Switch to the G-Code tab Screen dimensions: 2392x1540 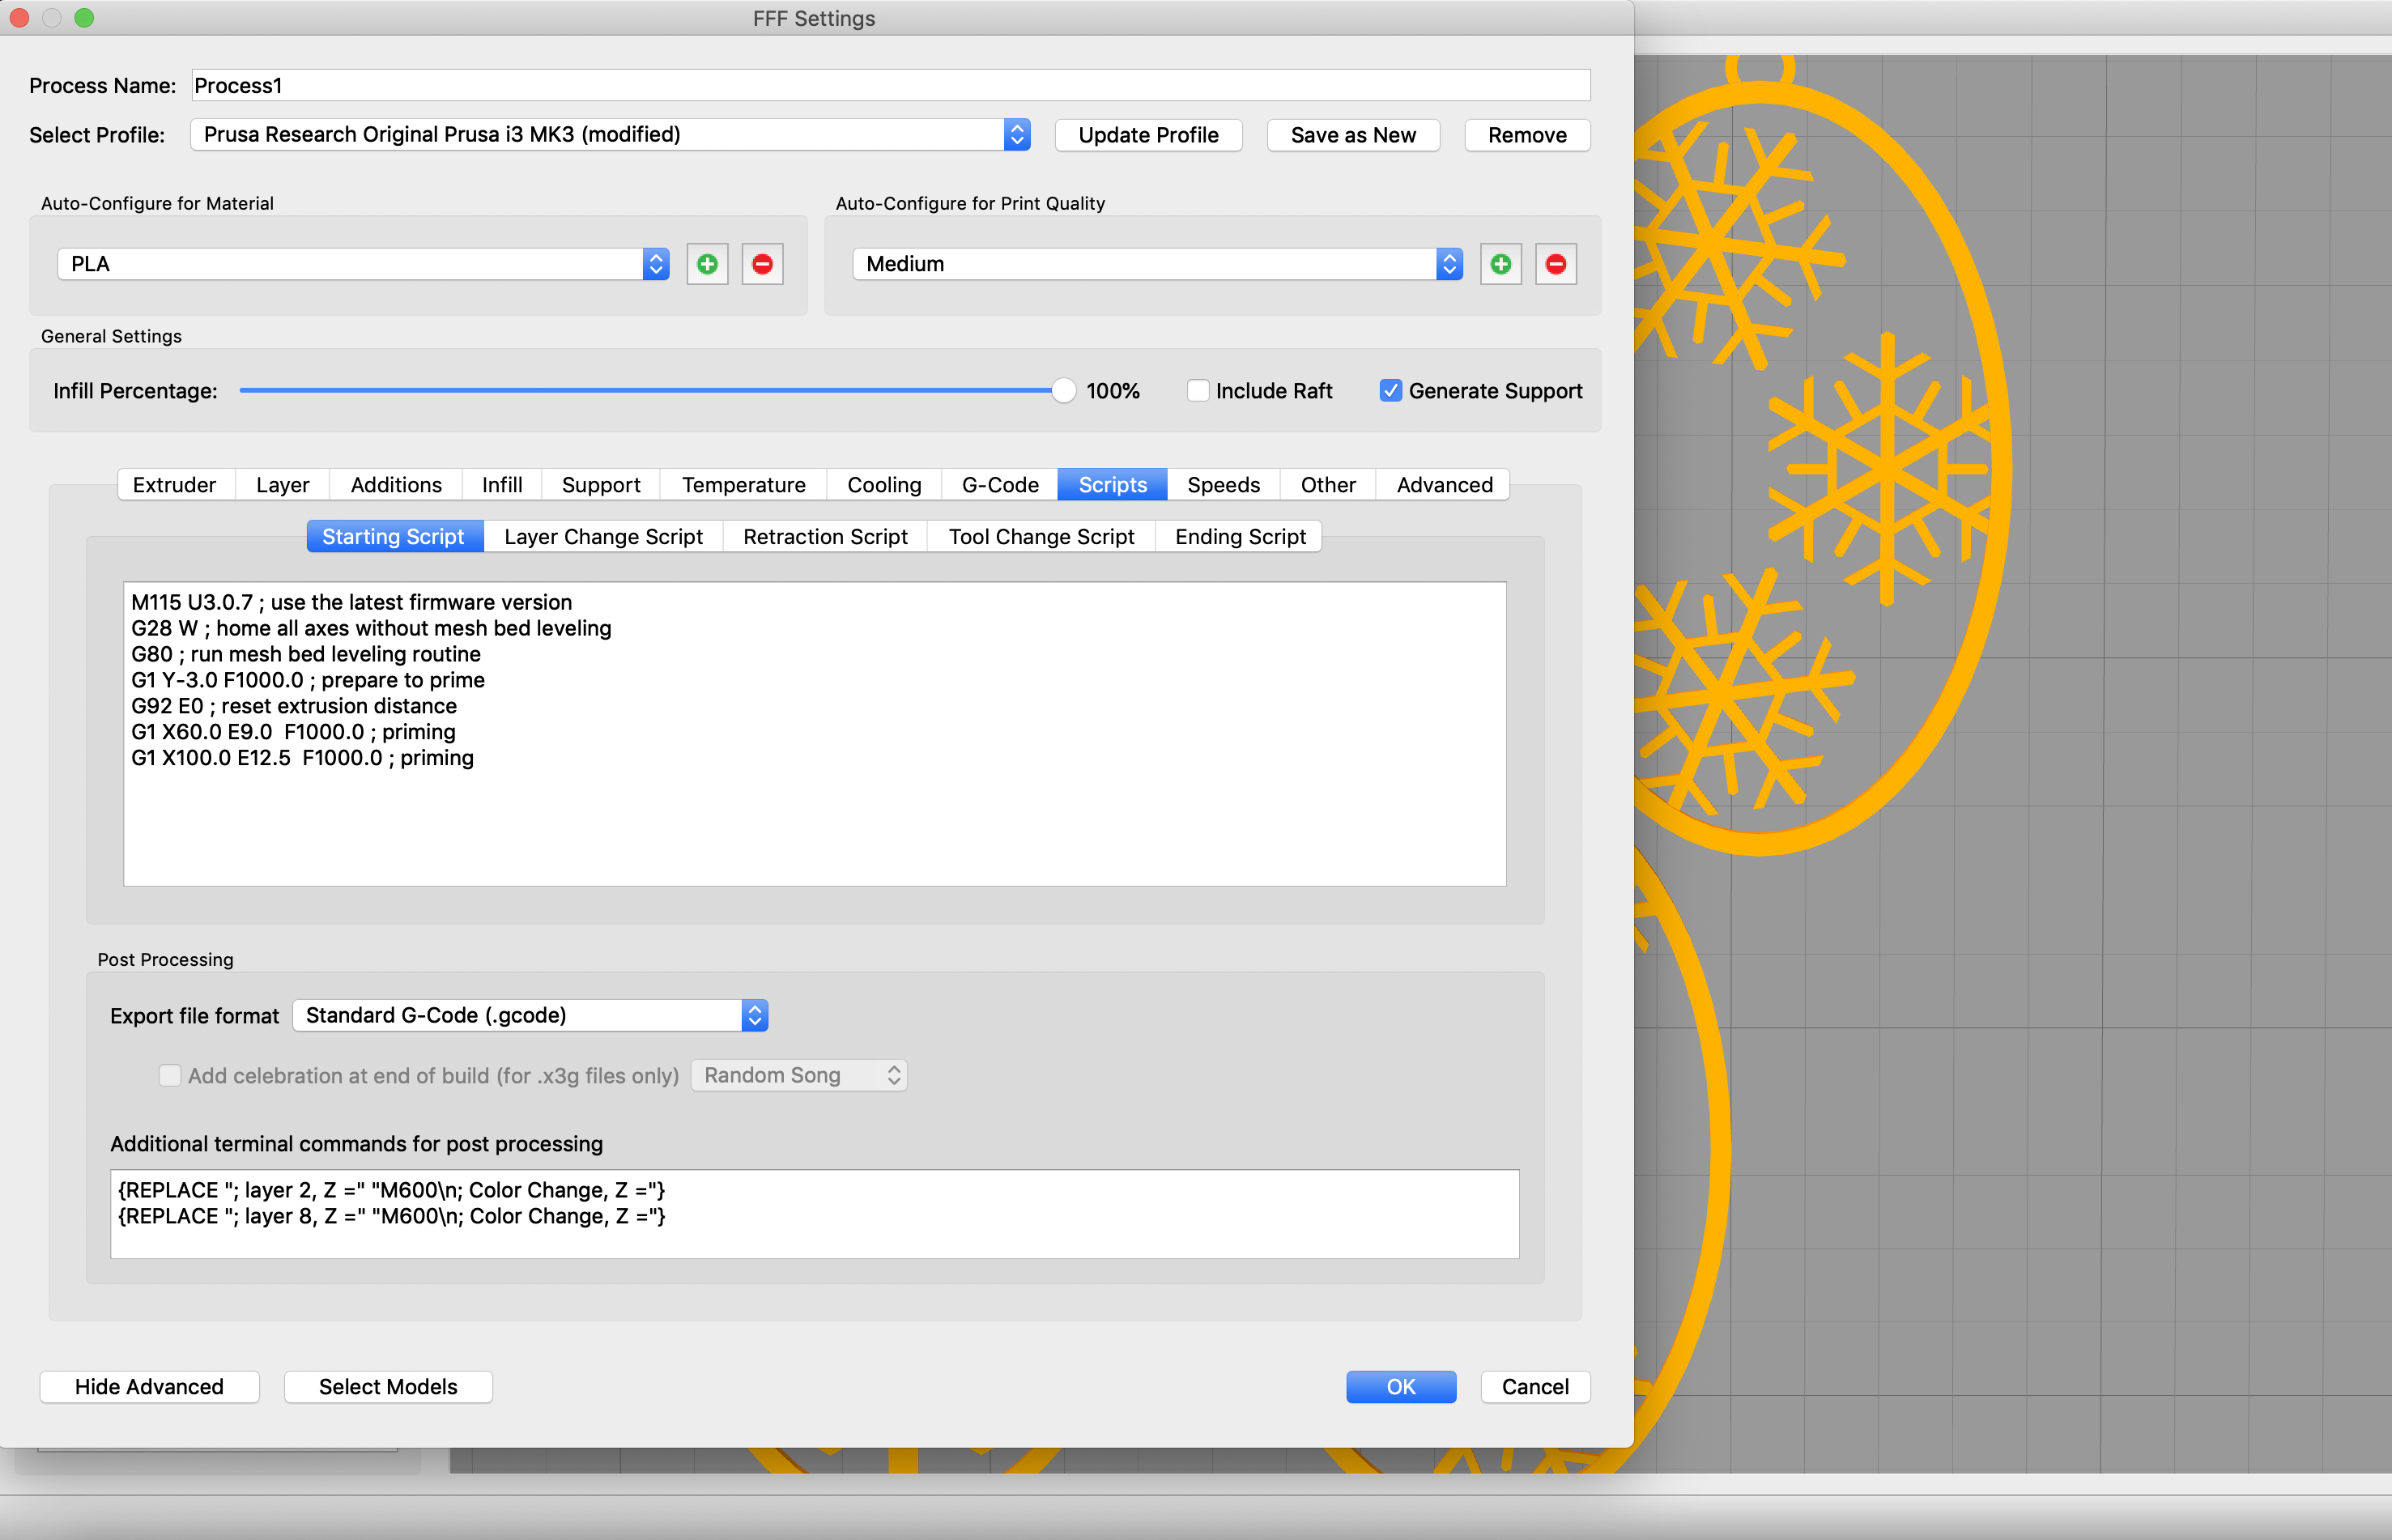pos(1000,485)
